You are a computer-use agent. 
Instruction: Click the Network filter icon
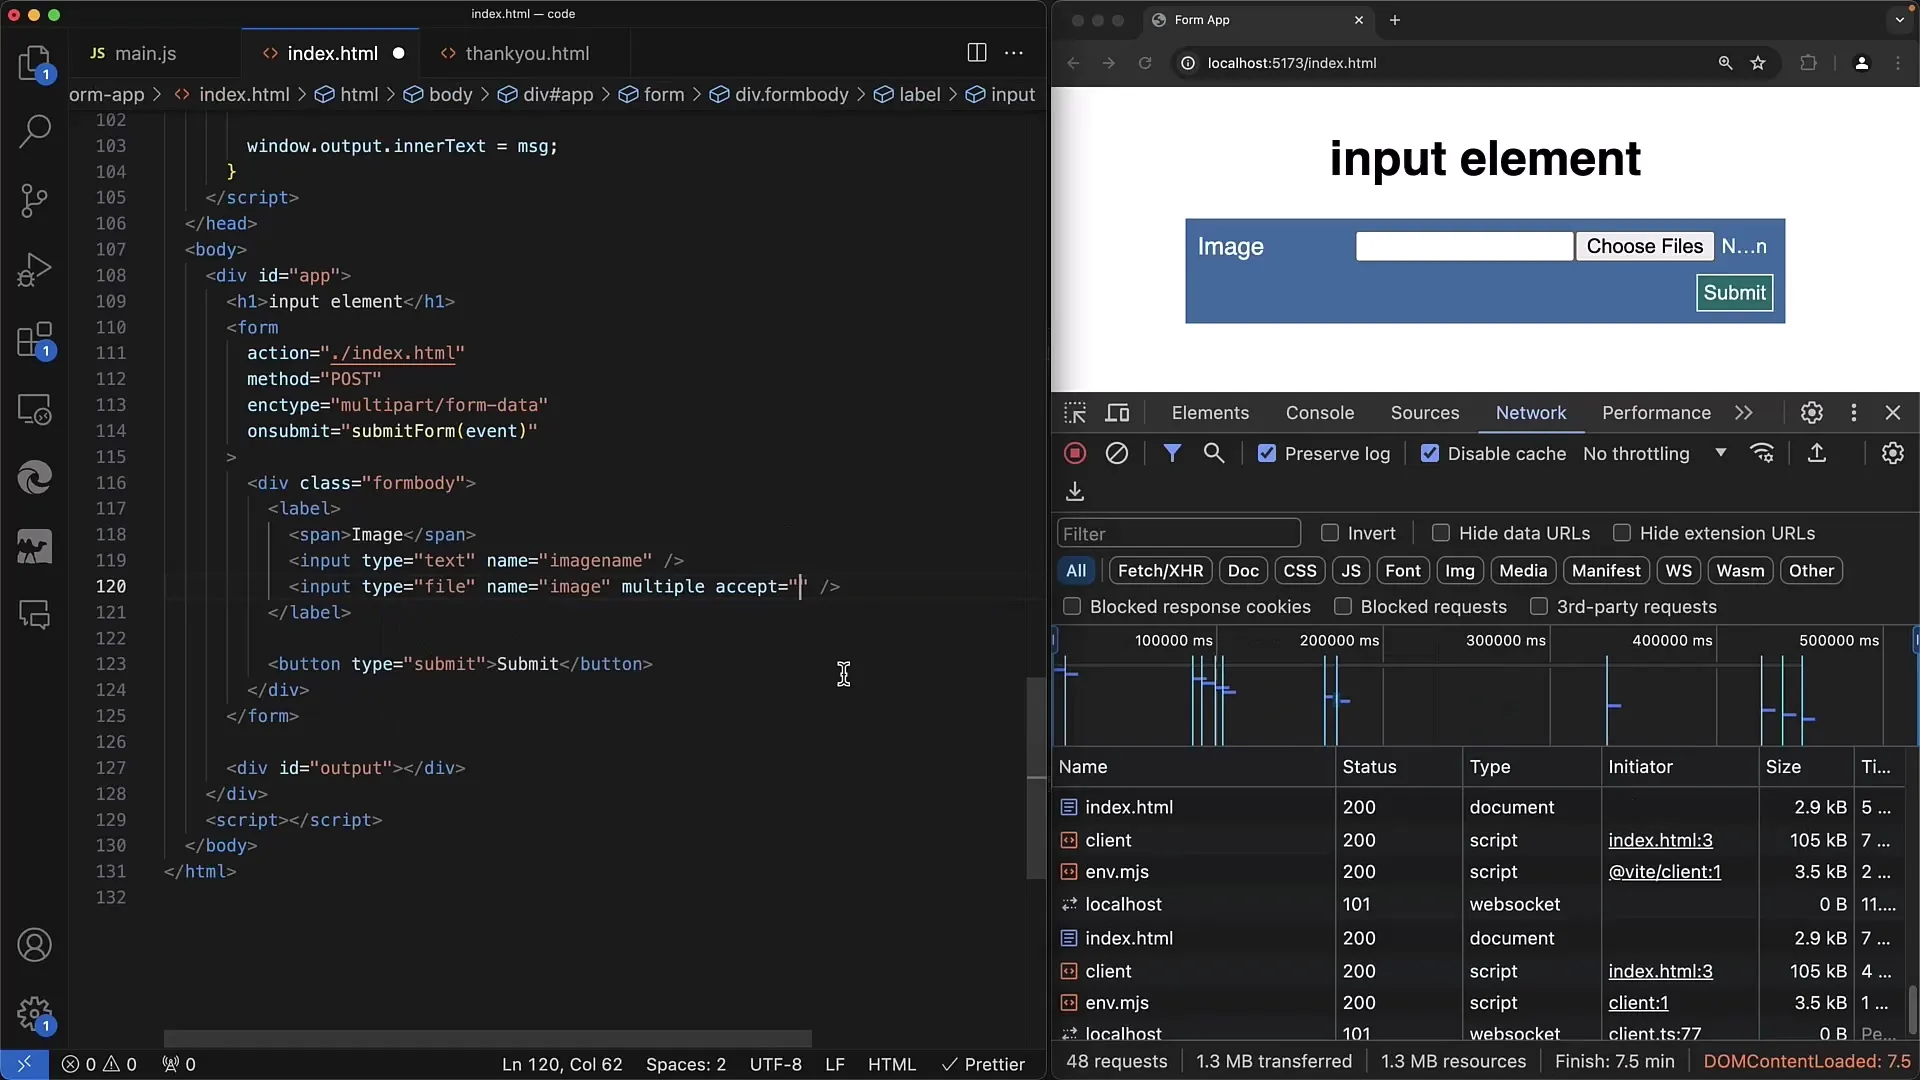click(1171, 452)
